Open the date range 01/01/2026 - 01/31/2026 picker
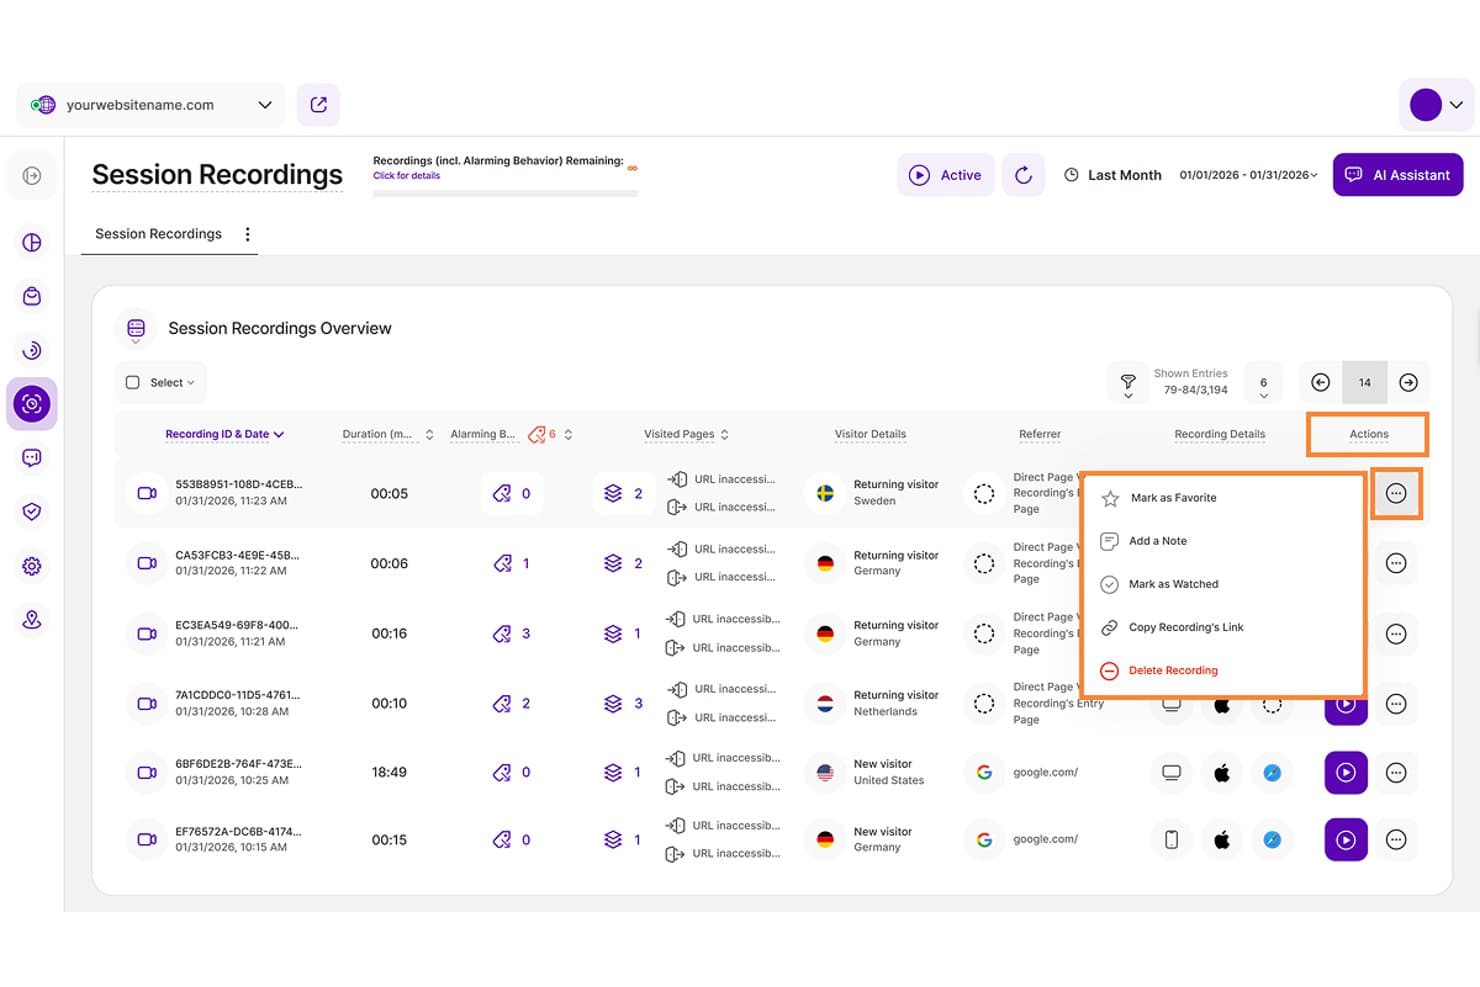 (x=1248, y=175)
